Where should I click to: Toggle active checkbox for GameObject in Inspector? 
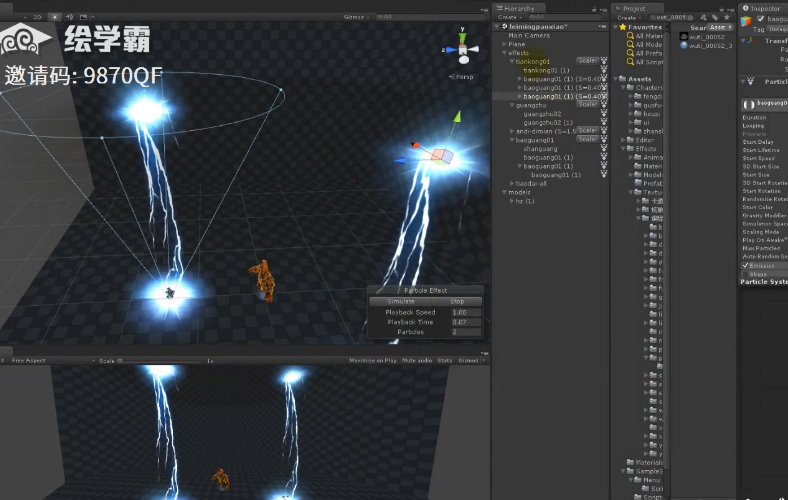[760, 19]
